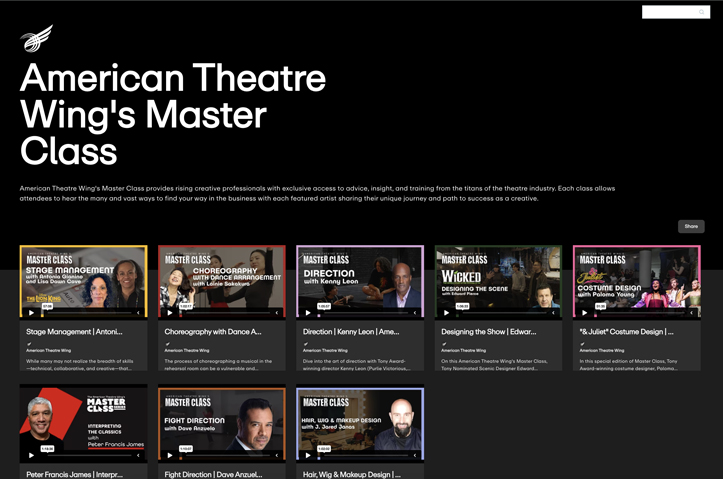Open the 'Hair, Wig & Makeup Design' title link
723x479 pixels.
[352, 474]
